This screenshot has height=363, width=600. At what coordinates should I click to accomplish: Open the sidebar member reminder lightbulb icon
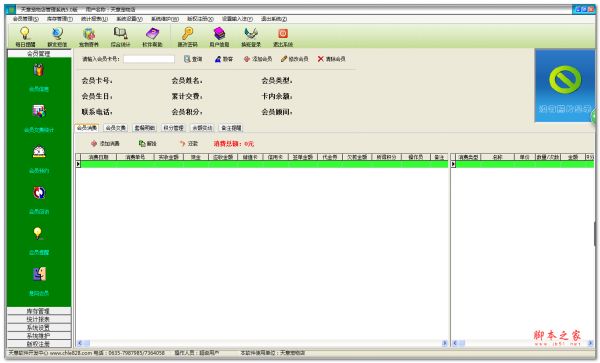pos(38,233)
